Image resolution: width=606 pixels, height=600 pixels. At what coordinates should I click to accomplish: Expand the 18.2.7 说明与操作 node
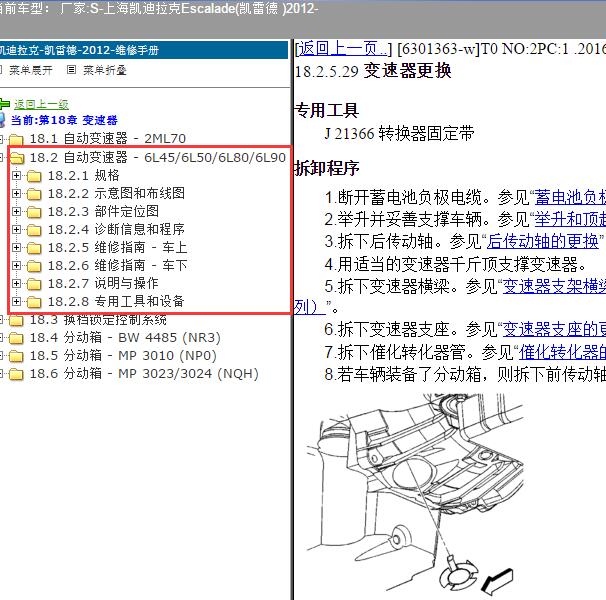click(x=16, y=283)
